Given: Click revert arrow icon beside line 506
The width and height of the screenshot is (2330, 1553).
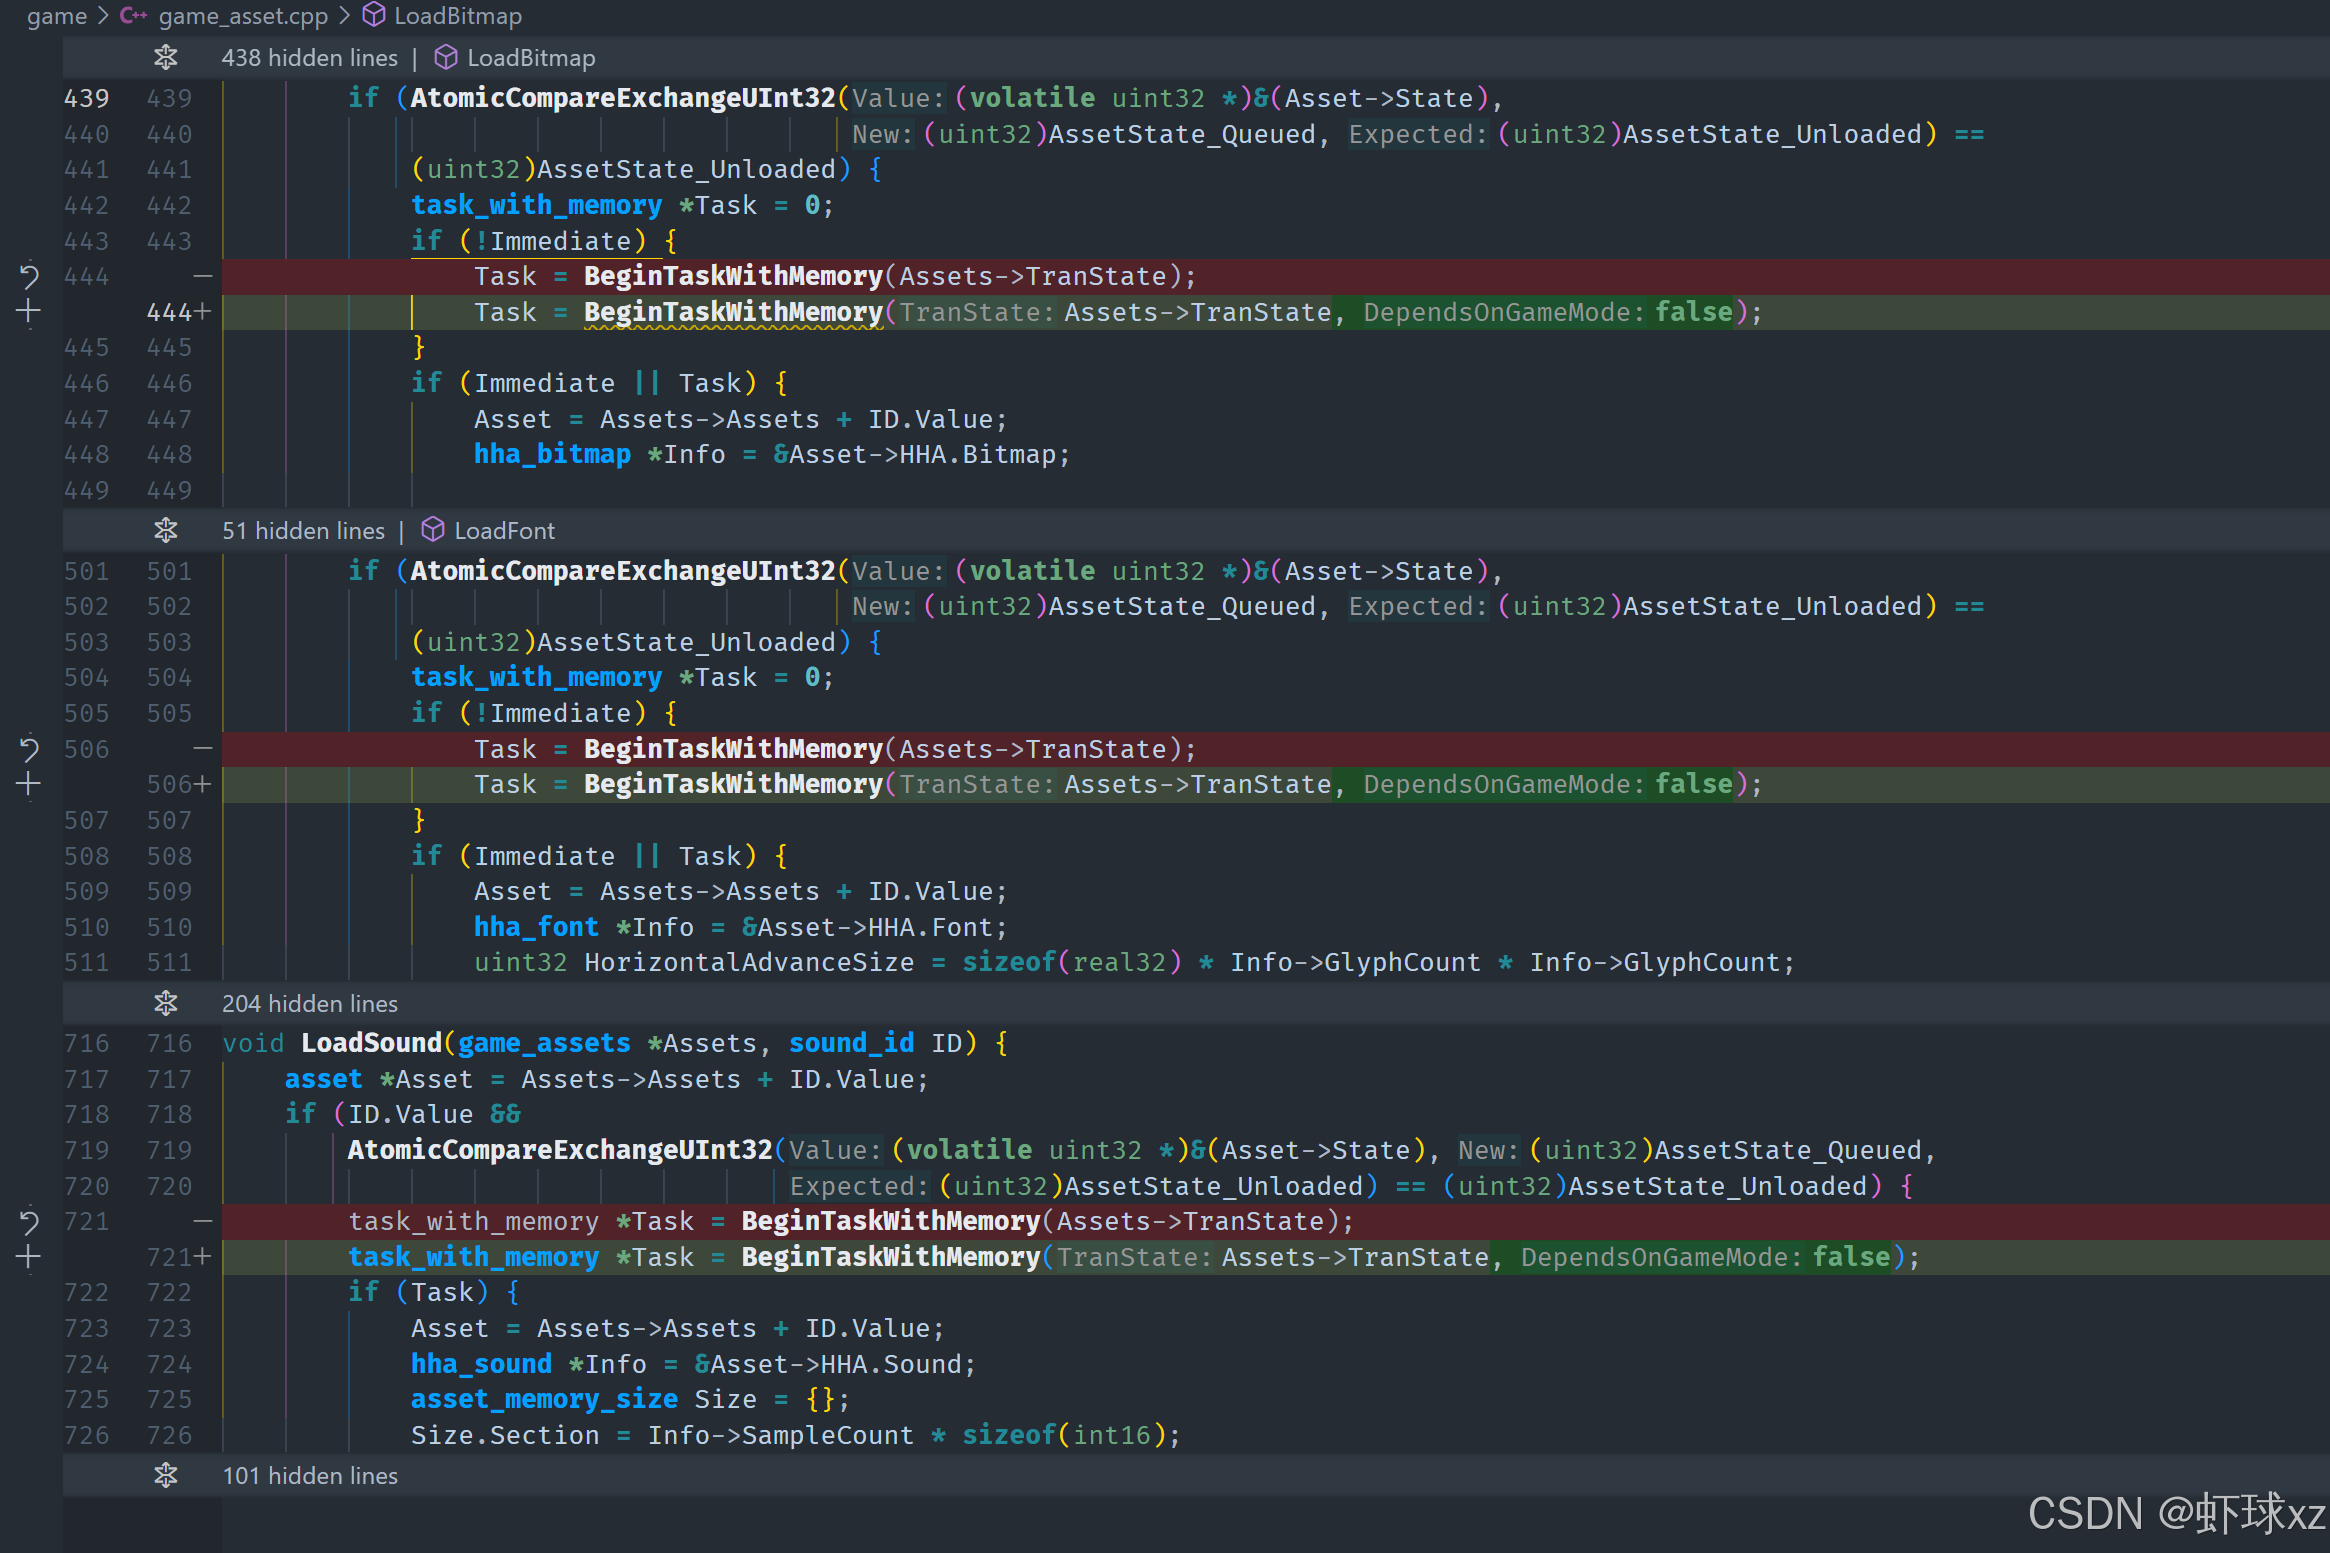Looking at the screenshot, I should [29, 749].
